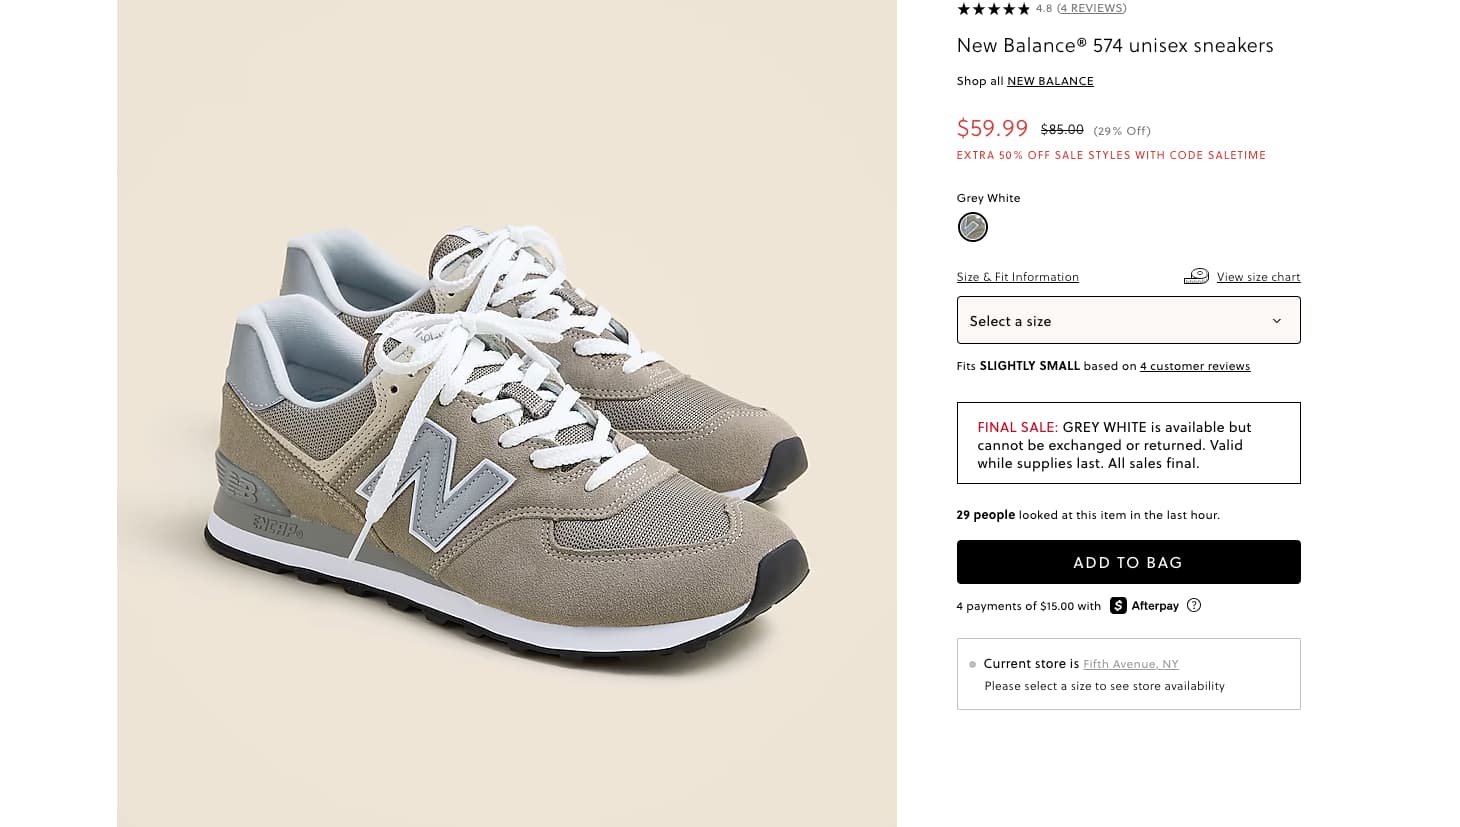The width and height of the screenshot is (1460, 827).
Task: Click the Afterpay question mark help icon
Action: (1193, 605)
